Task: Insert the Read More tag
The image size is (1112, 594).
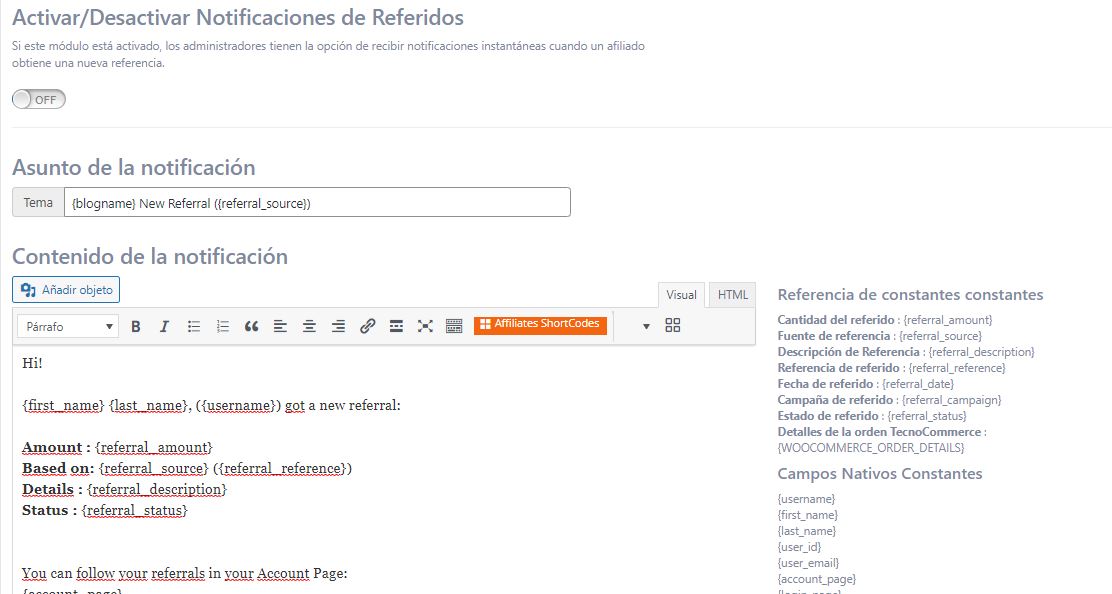Action: pos(396,326)
